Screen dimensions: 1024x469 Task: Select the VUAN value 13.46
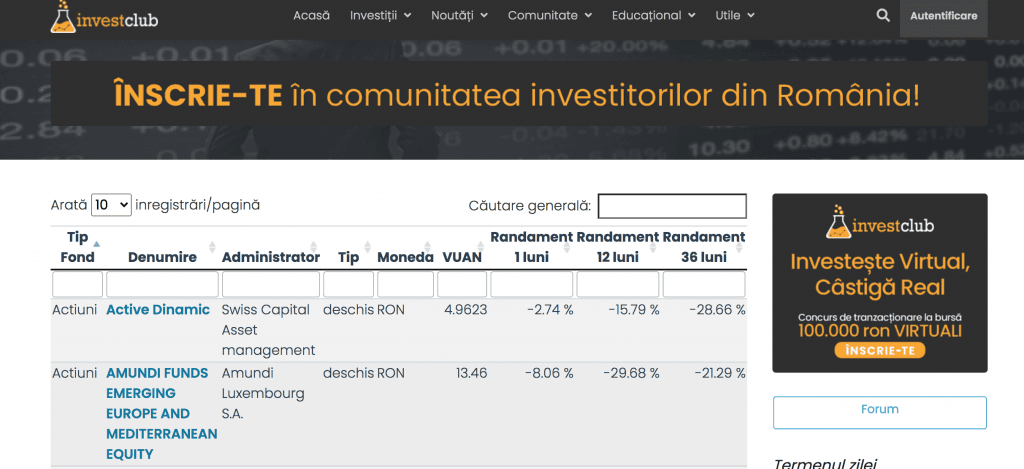point(472,373)
